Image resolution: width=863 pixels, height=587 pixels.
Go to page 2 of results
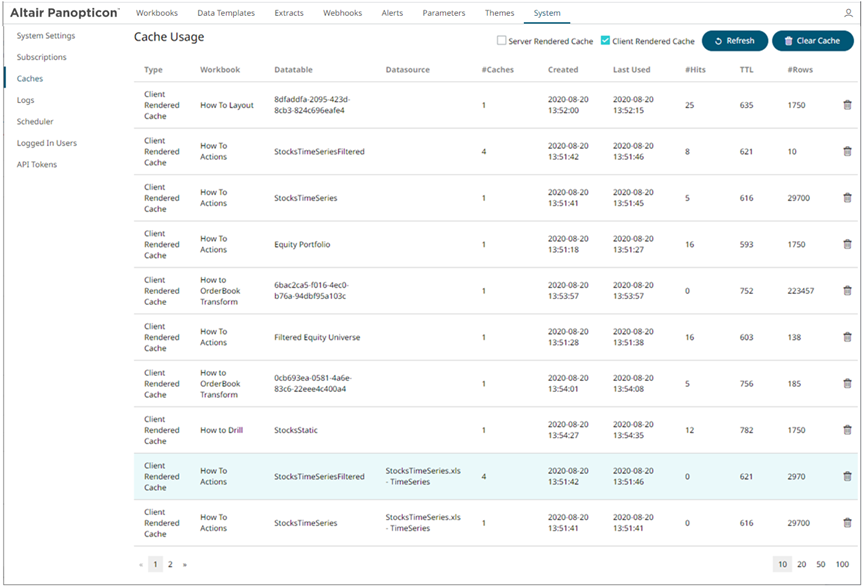click(x=170, y=565)
